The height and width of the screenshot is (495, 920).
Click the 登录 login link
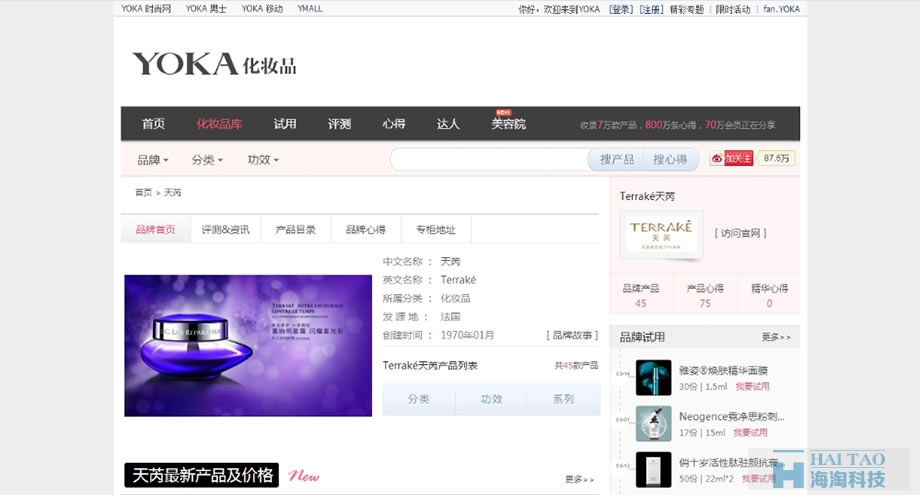pos(621,9)
